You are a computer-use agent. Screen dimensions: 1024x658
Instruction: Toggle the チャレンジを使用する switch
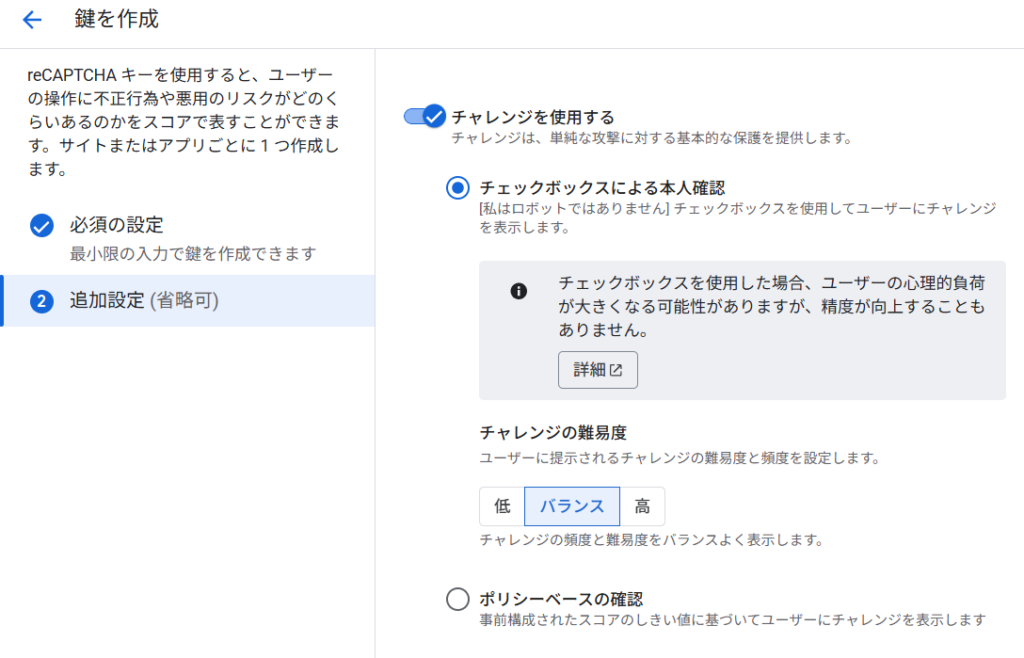coord(424,117)
